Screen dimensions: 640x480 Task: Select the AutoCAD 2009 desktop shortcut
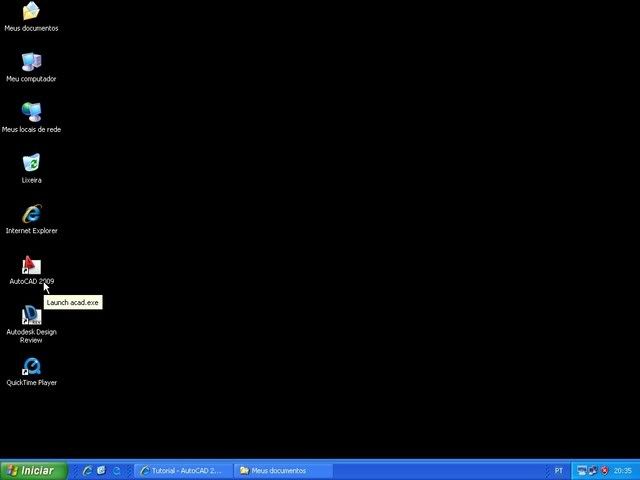[x=31, y=265]
